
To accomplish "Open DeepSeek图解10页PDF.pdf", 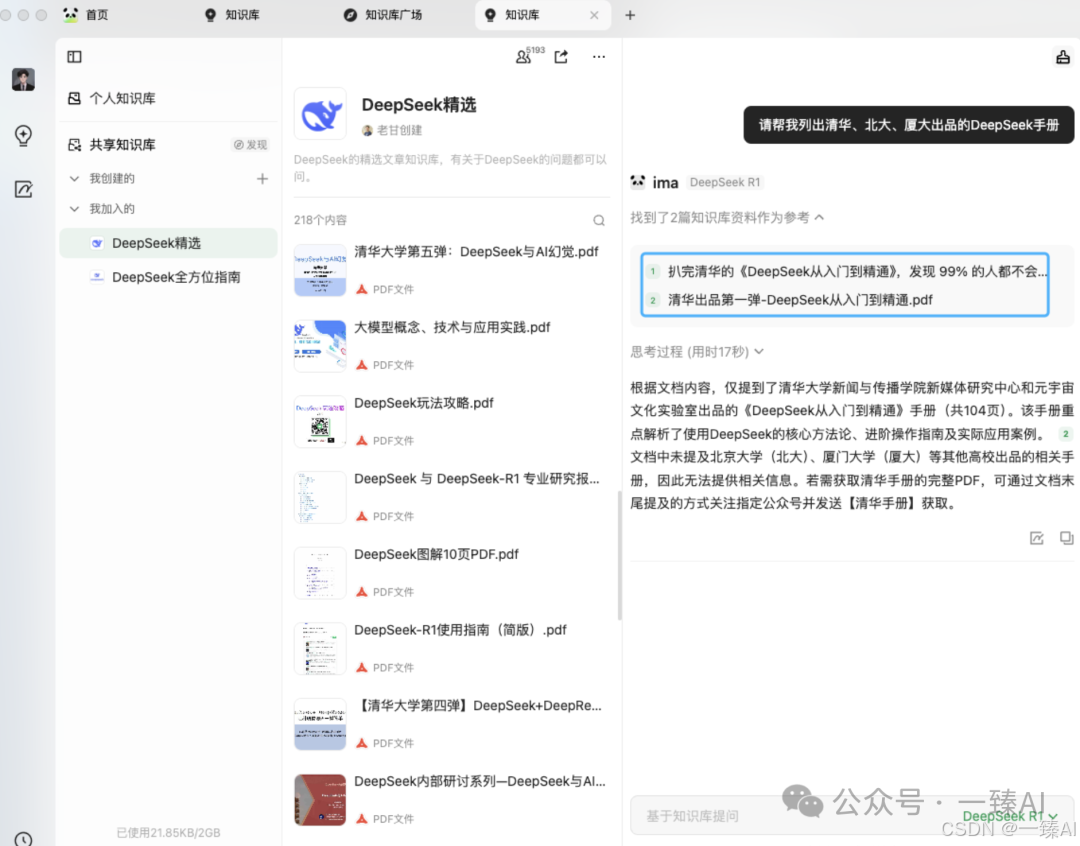I will pos(450,572).
